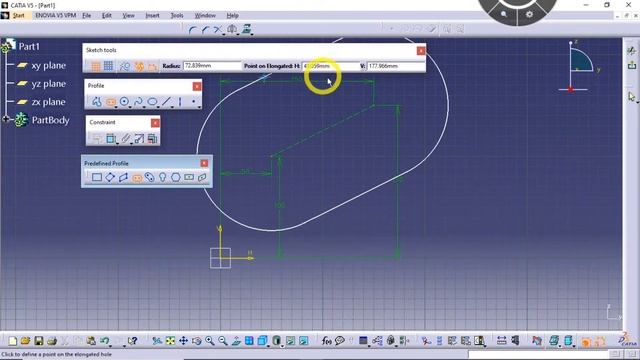Toggle Dimensional Constraints in Sketch tools
Screen dimensions: 640x360
click(x=153, y=66)
